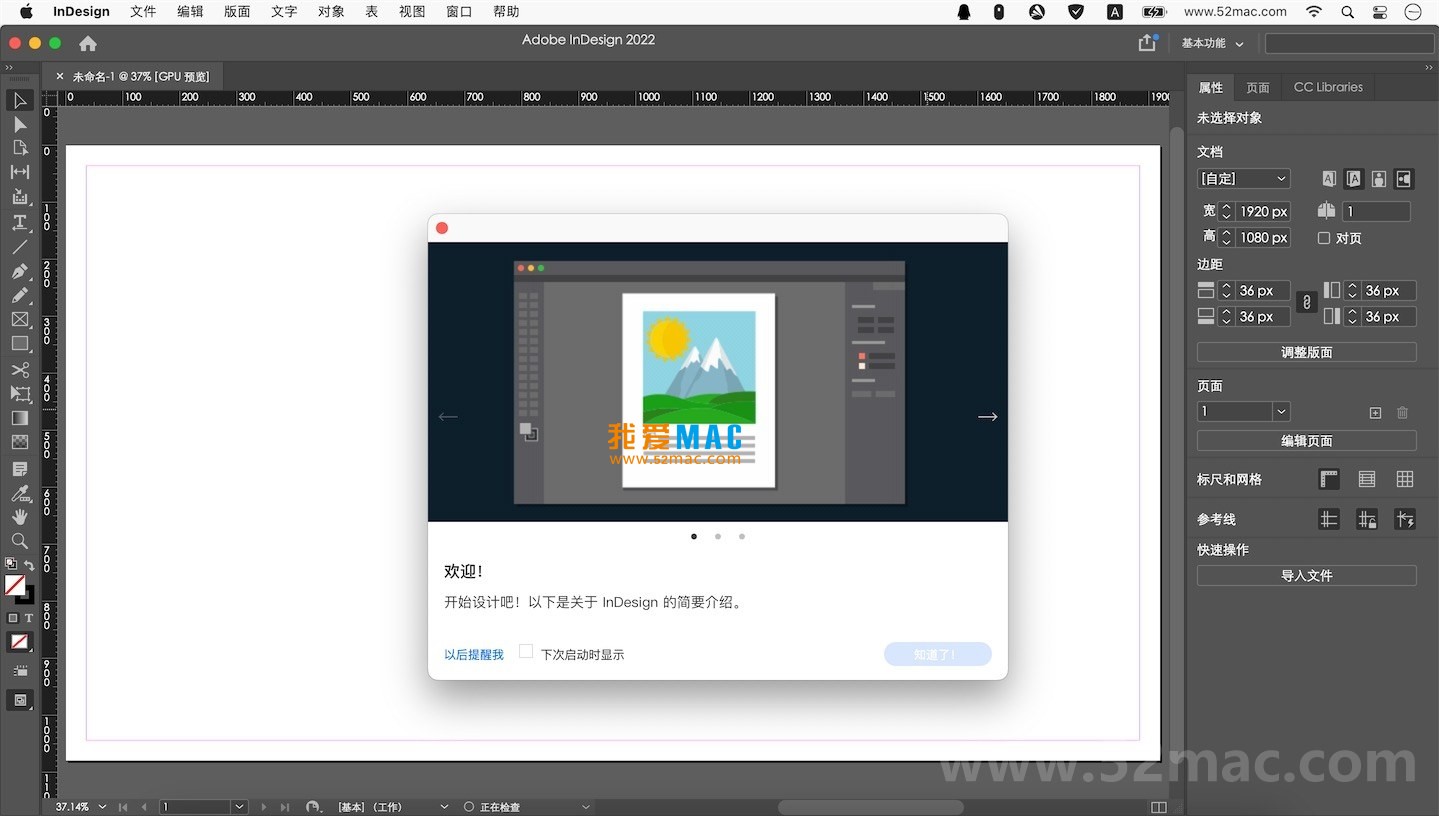The width and height of the screenshot is (1439, 816).
Task: Click the 导入文件 button
Action: click(x=1307, y=575)
